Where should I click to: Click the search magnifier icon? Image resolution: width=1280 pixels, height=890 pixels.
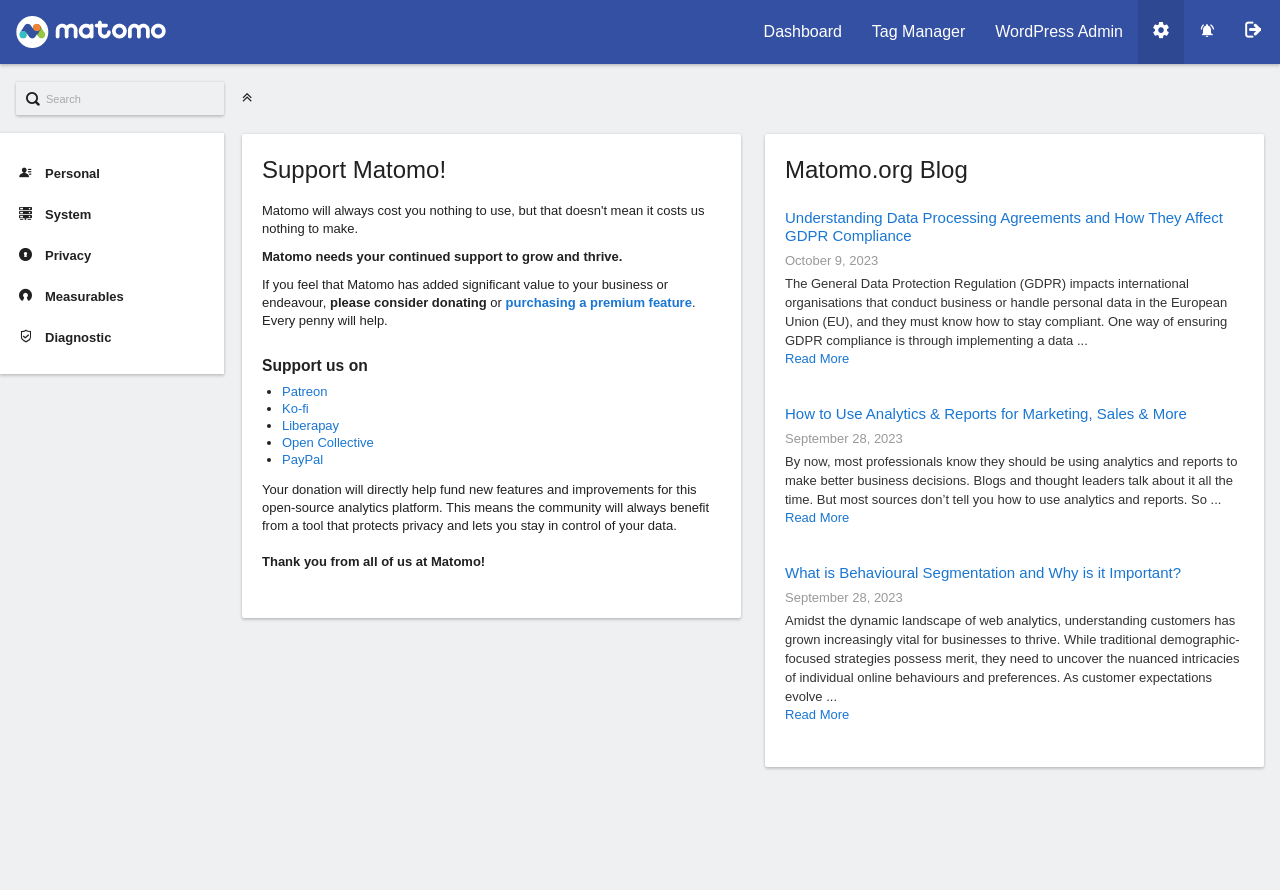[33, 99]
